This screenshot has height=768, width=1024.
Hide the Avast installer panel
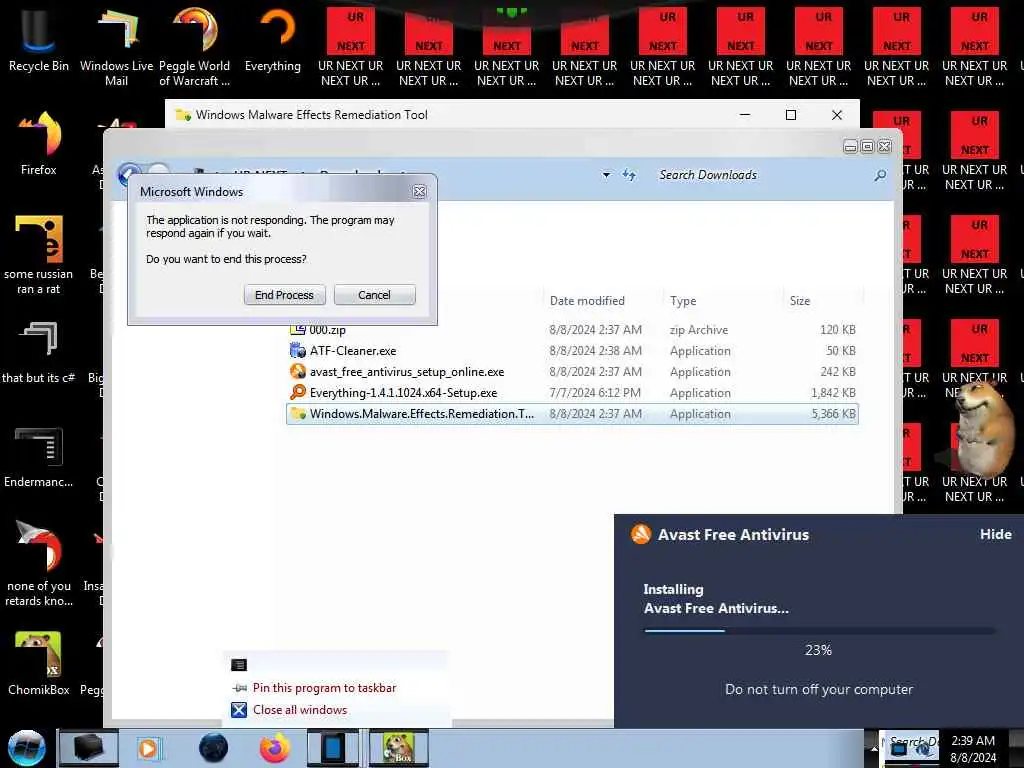coord(995,534)
